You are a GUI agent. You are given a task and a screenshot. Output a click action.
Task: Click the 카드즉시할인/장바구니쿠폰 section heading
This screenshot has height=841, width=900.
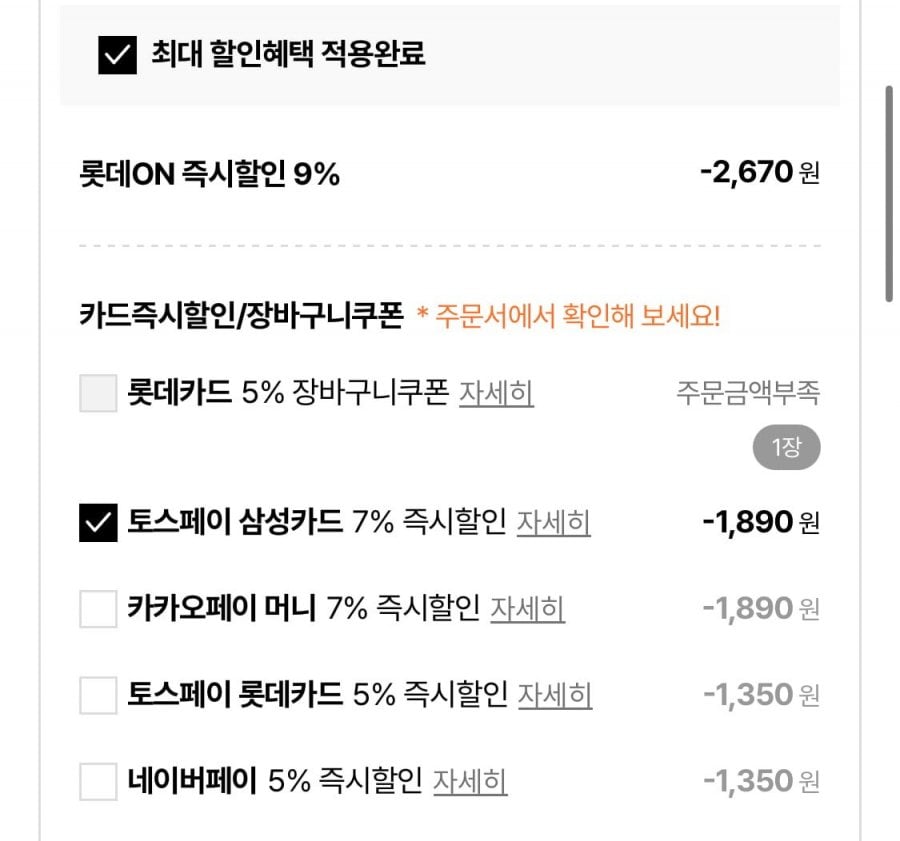point(241,316)
